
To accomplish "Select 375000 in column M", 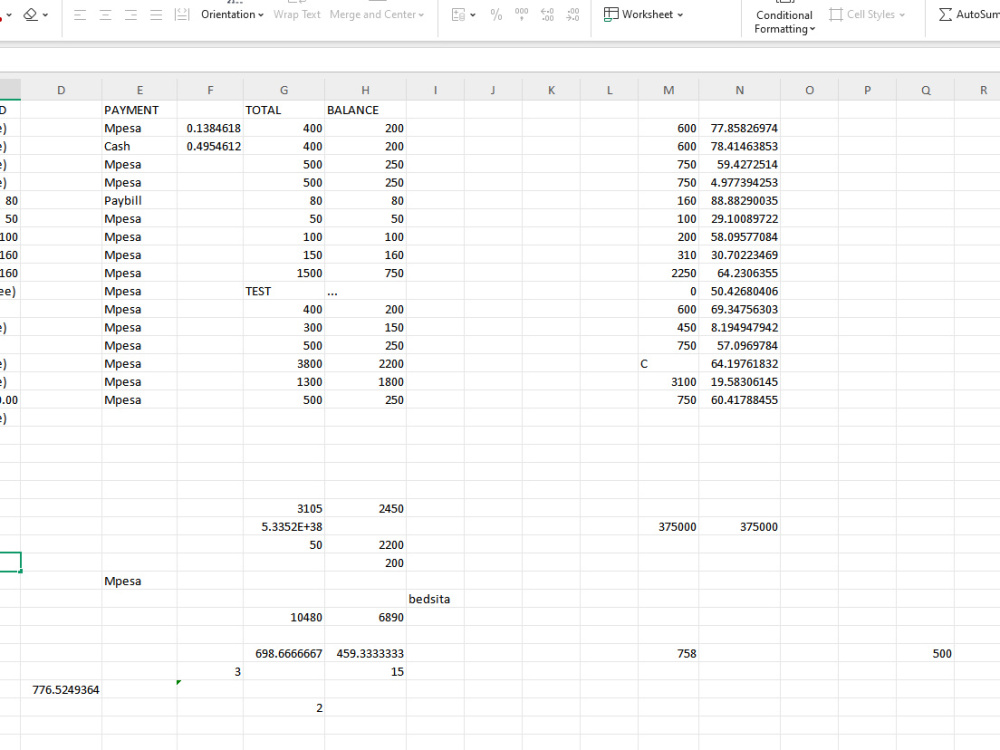I will (668, 527).
